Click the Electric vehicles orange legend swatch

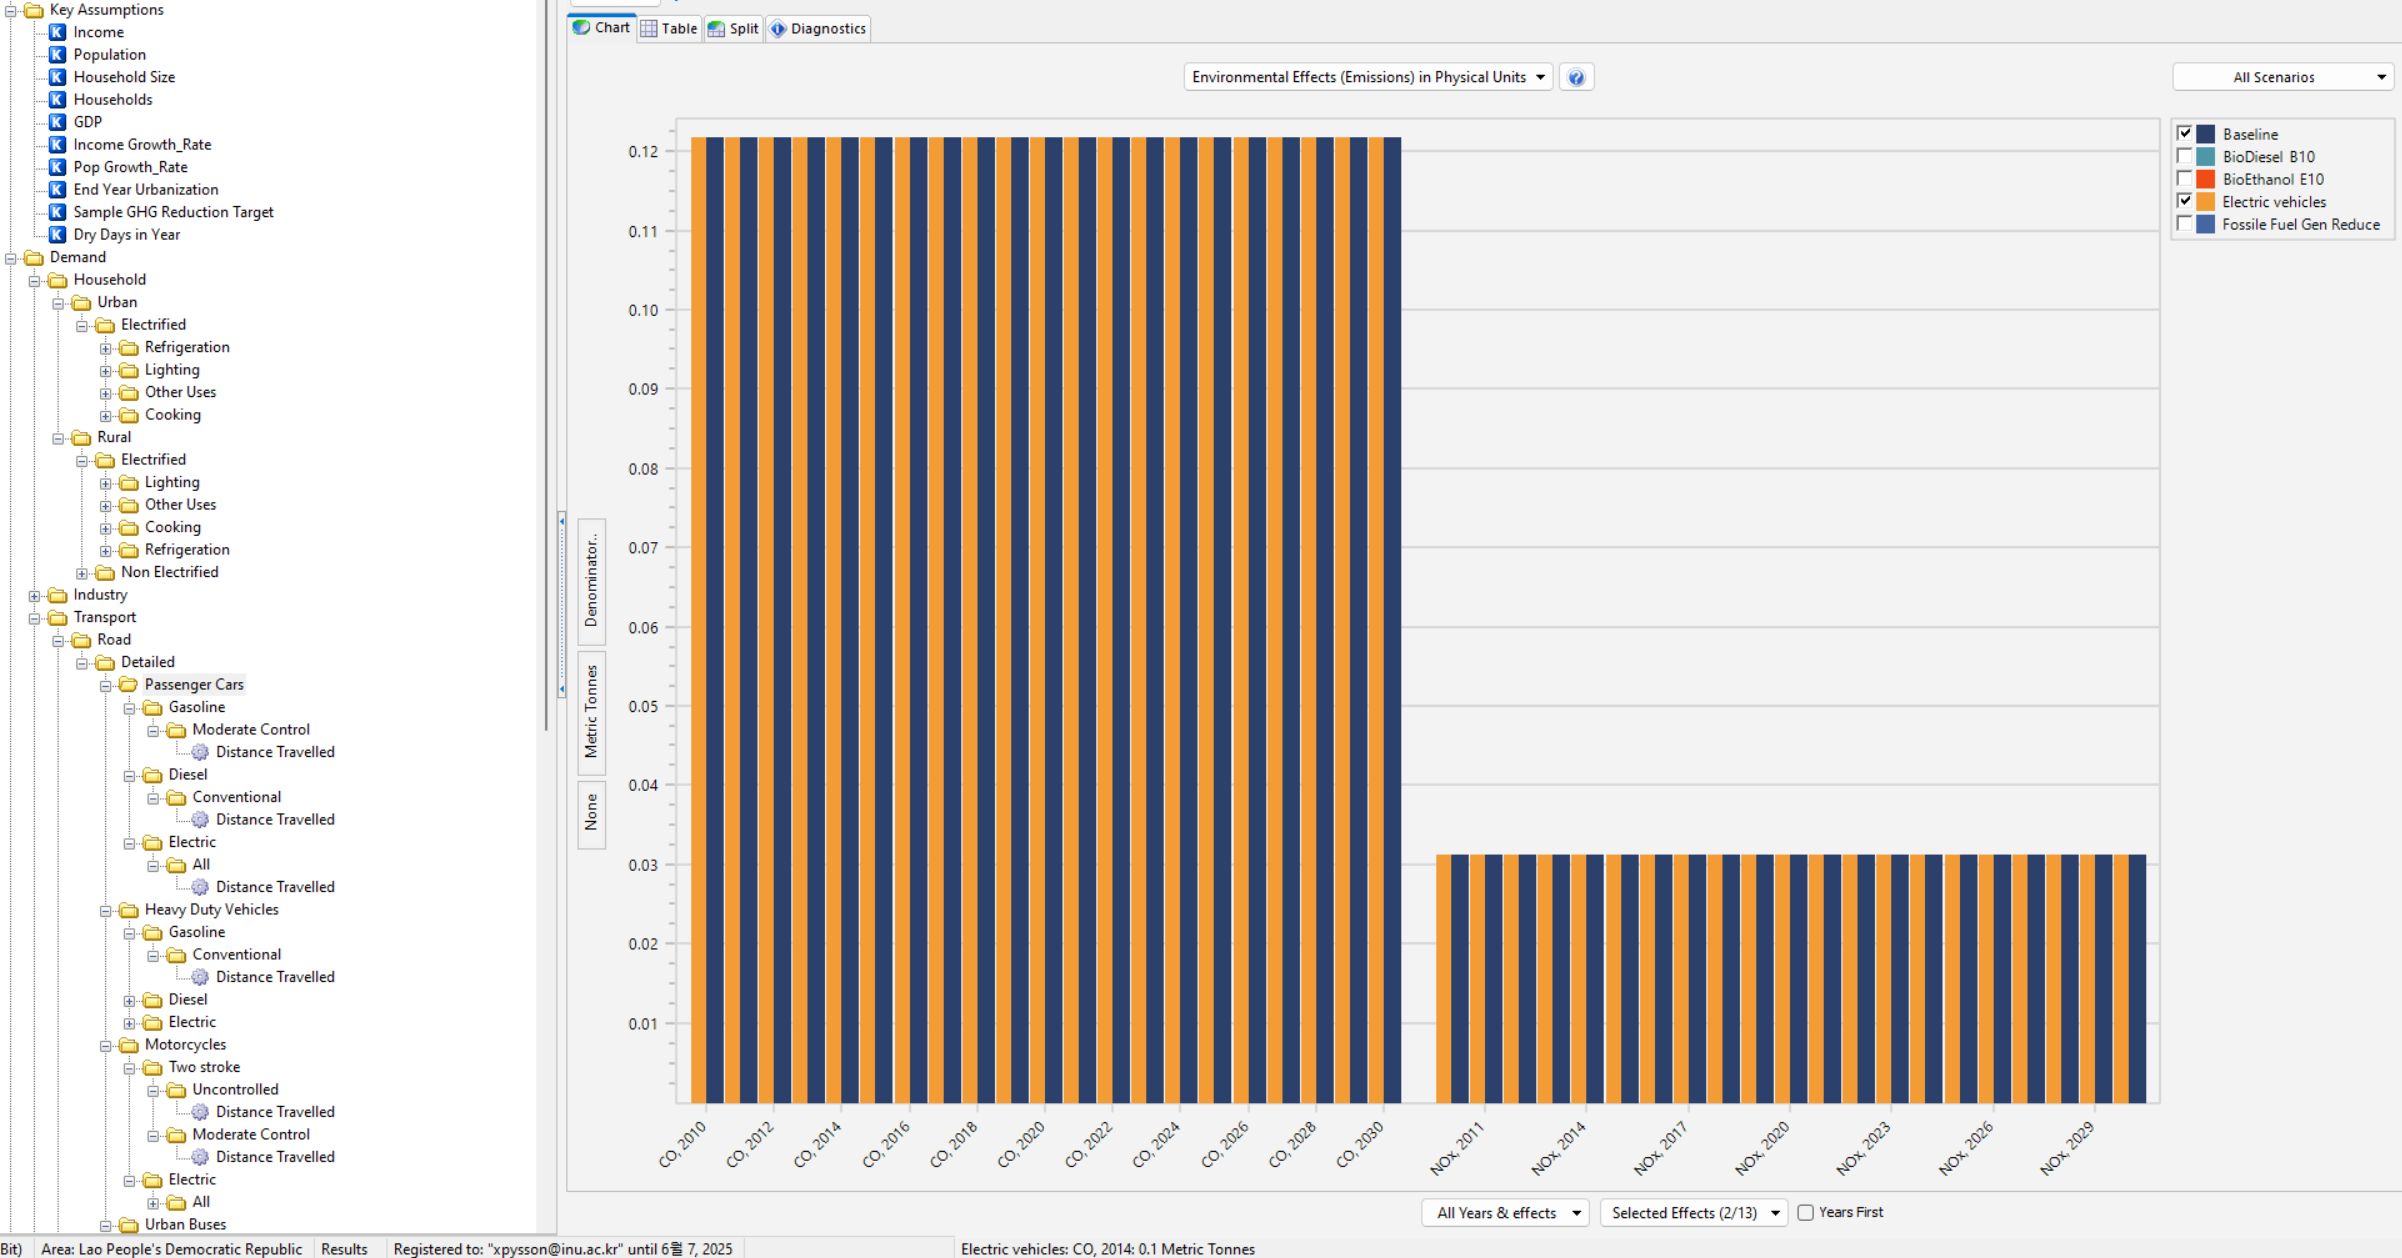(2206, 202)
